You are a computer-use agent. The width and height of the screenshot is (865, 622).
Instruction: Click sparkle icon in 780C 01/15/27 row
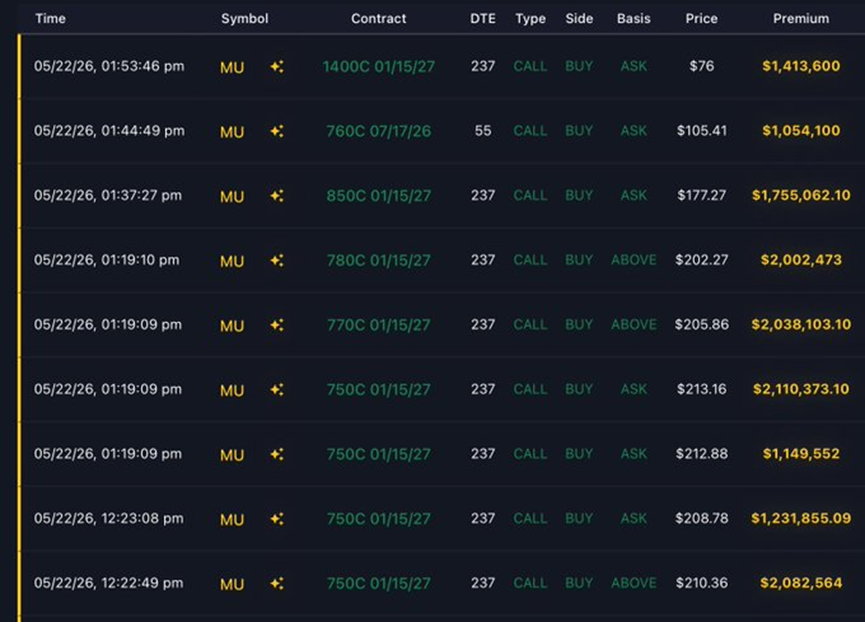coord(277,260)
